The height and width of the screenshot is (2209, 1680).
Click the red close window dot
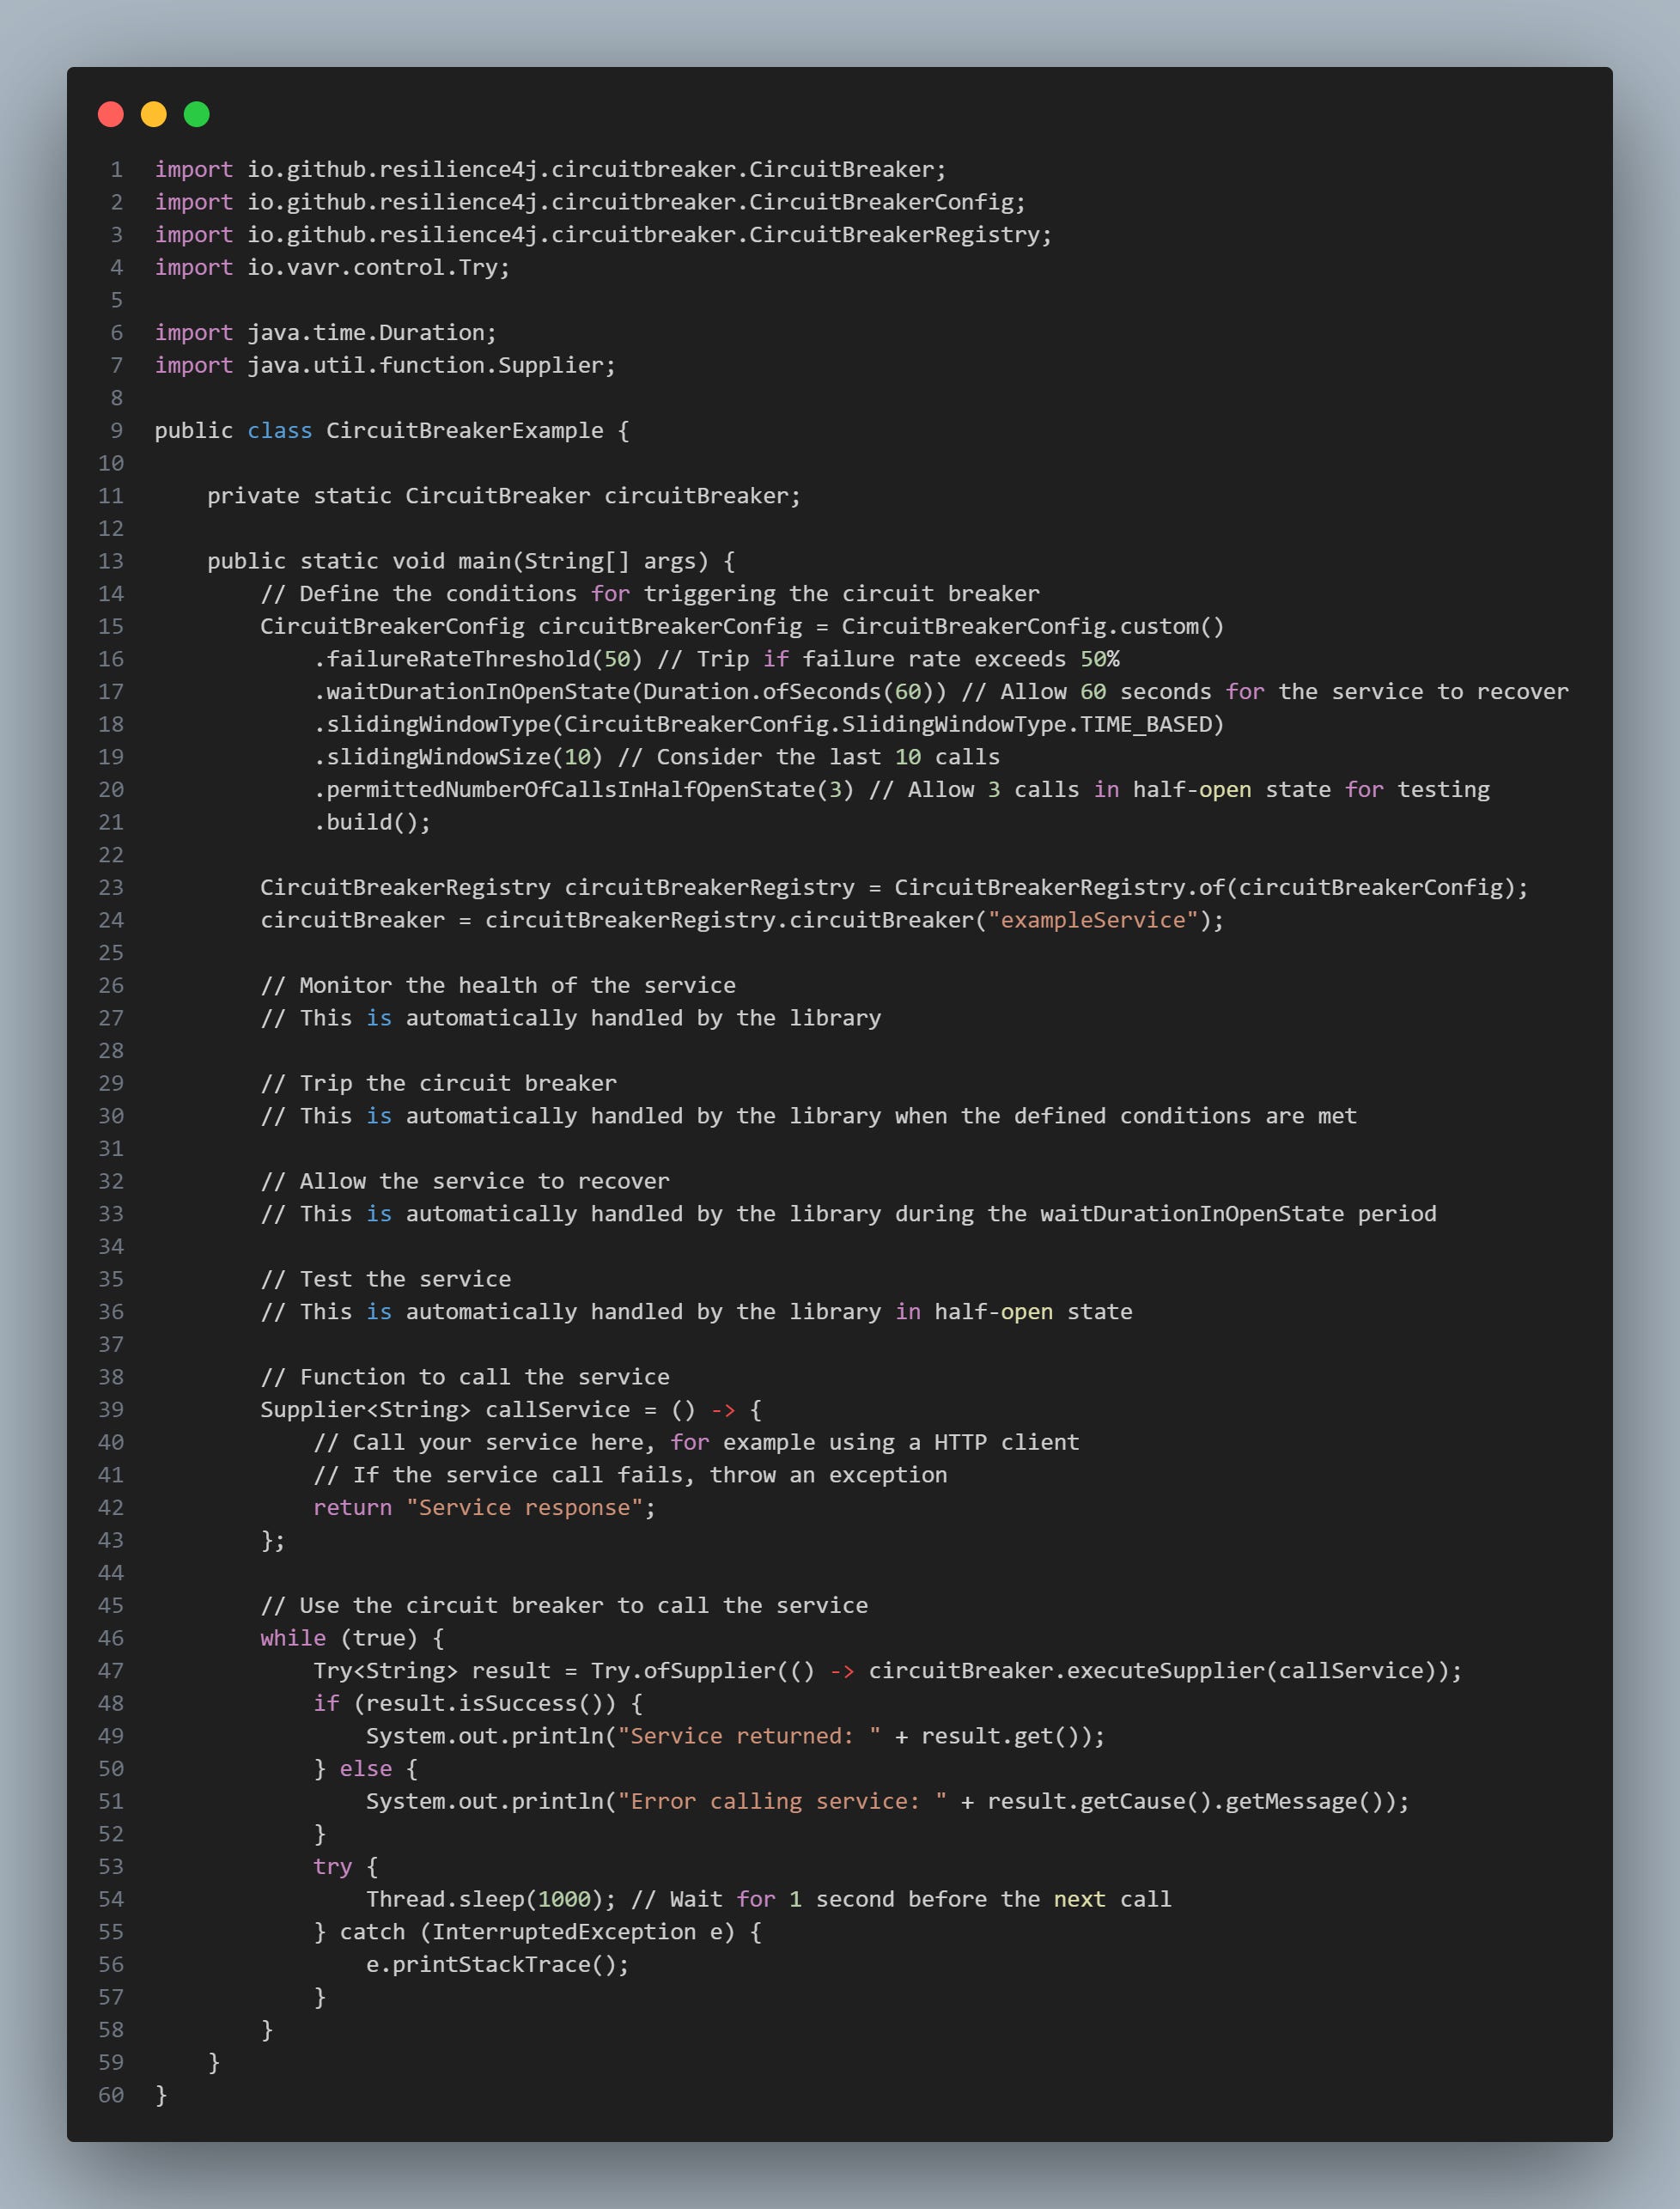click(x=110, y=114)
